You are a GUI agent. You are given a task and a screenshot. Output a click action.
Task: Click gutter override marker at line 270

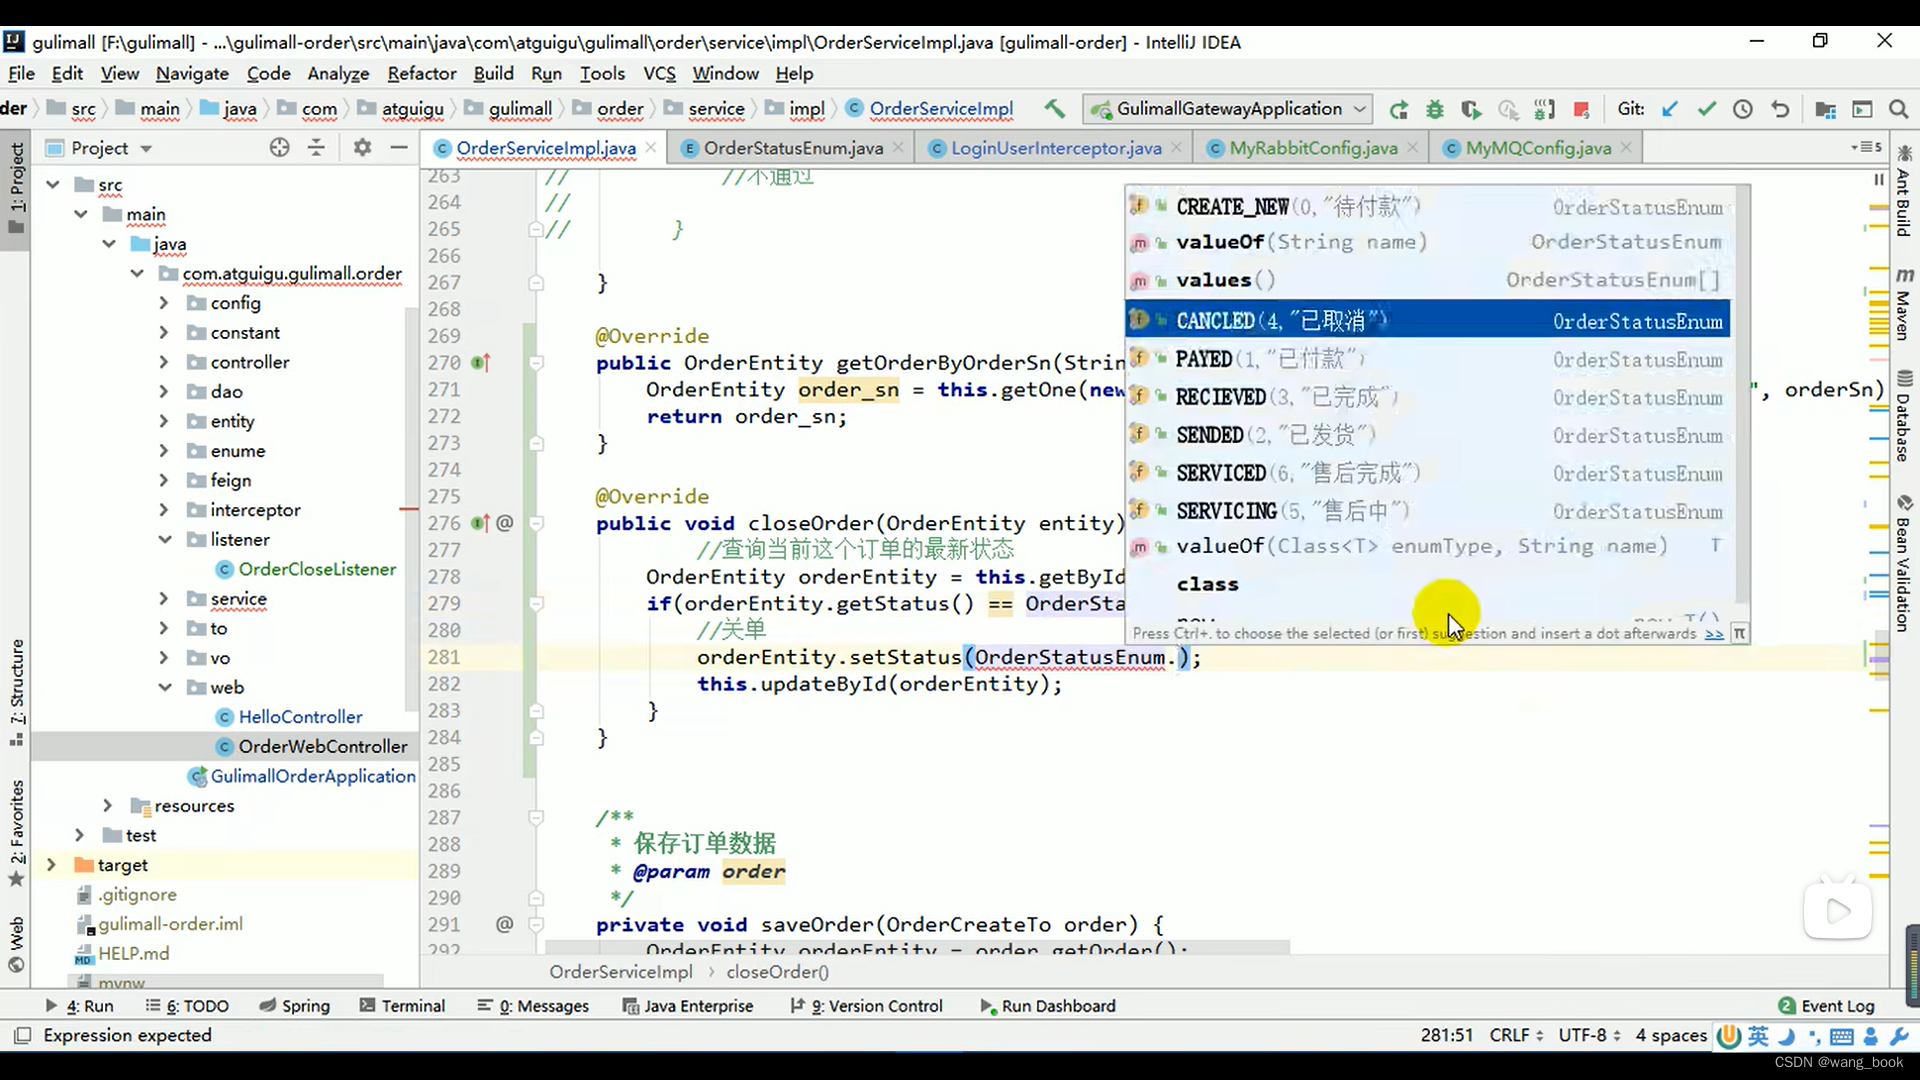[x=481, y=363]
